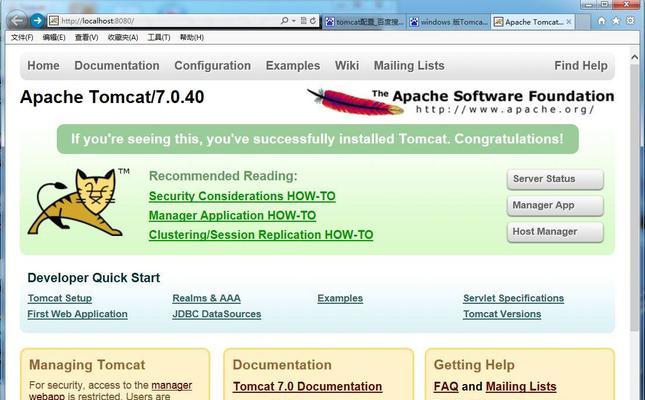Screen dimensions: 645x400
Task: Click the vertical scrollbar thumb
Action: pos(635,197)
